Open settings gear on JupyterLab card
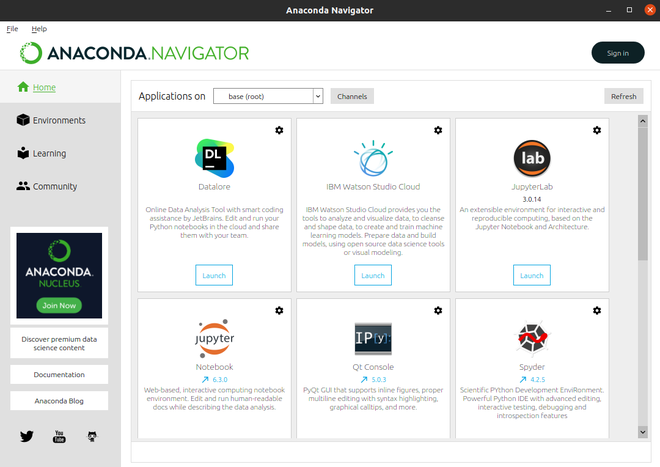Viewport: 660px width, 467px height. coord(597,130)
